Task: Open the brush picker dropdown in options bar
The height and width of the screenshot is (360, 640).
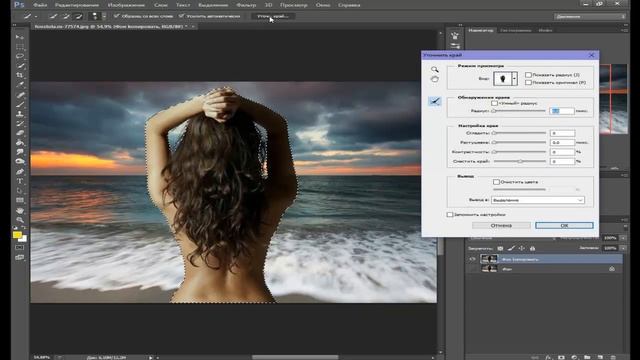Action: point(104,16)
